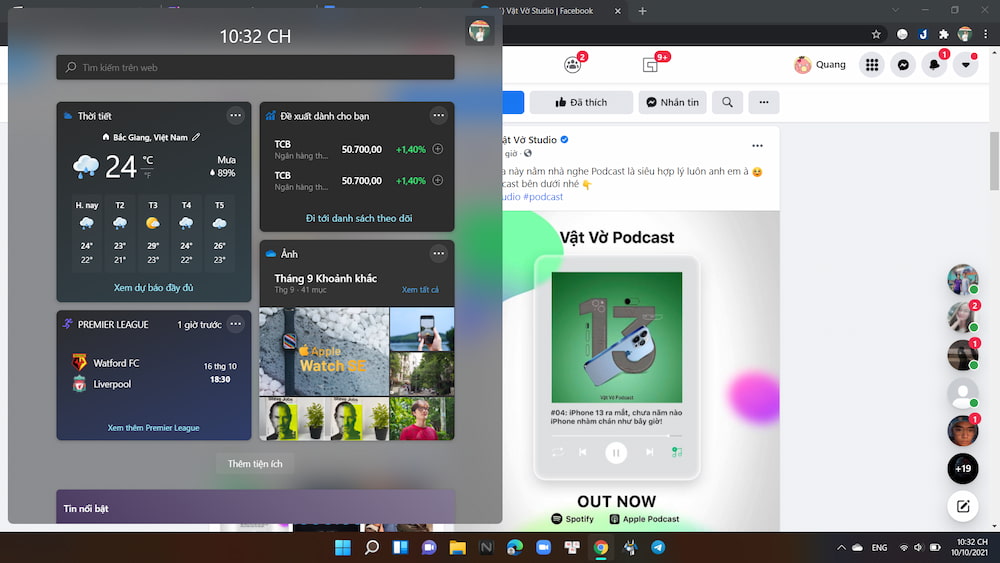Open Apple Watch SE photo thumbnail
This screenshot has height=563, width=1000.
click(x=324, y=351)
